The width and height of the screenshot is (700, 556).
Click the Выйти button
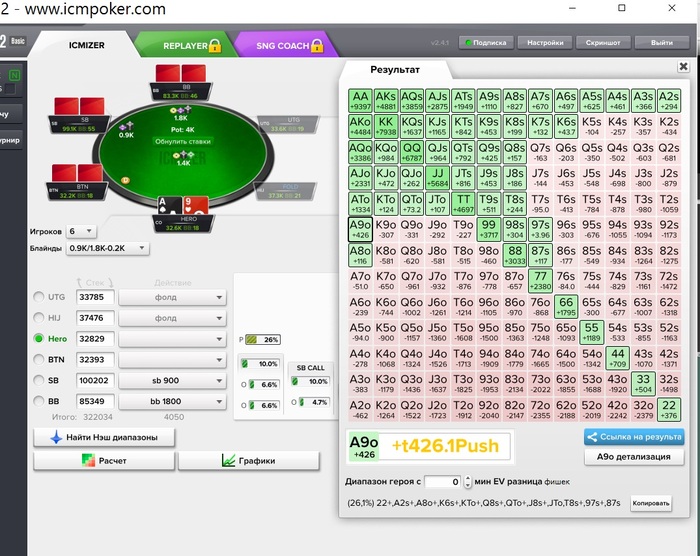tap(662, 43)
